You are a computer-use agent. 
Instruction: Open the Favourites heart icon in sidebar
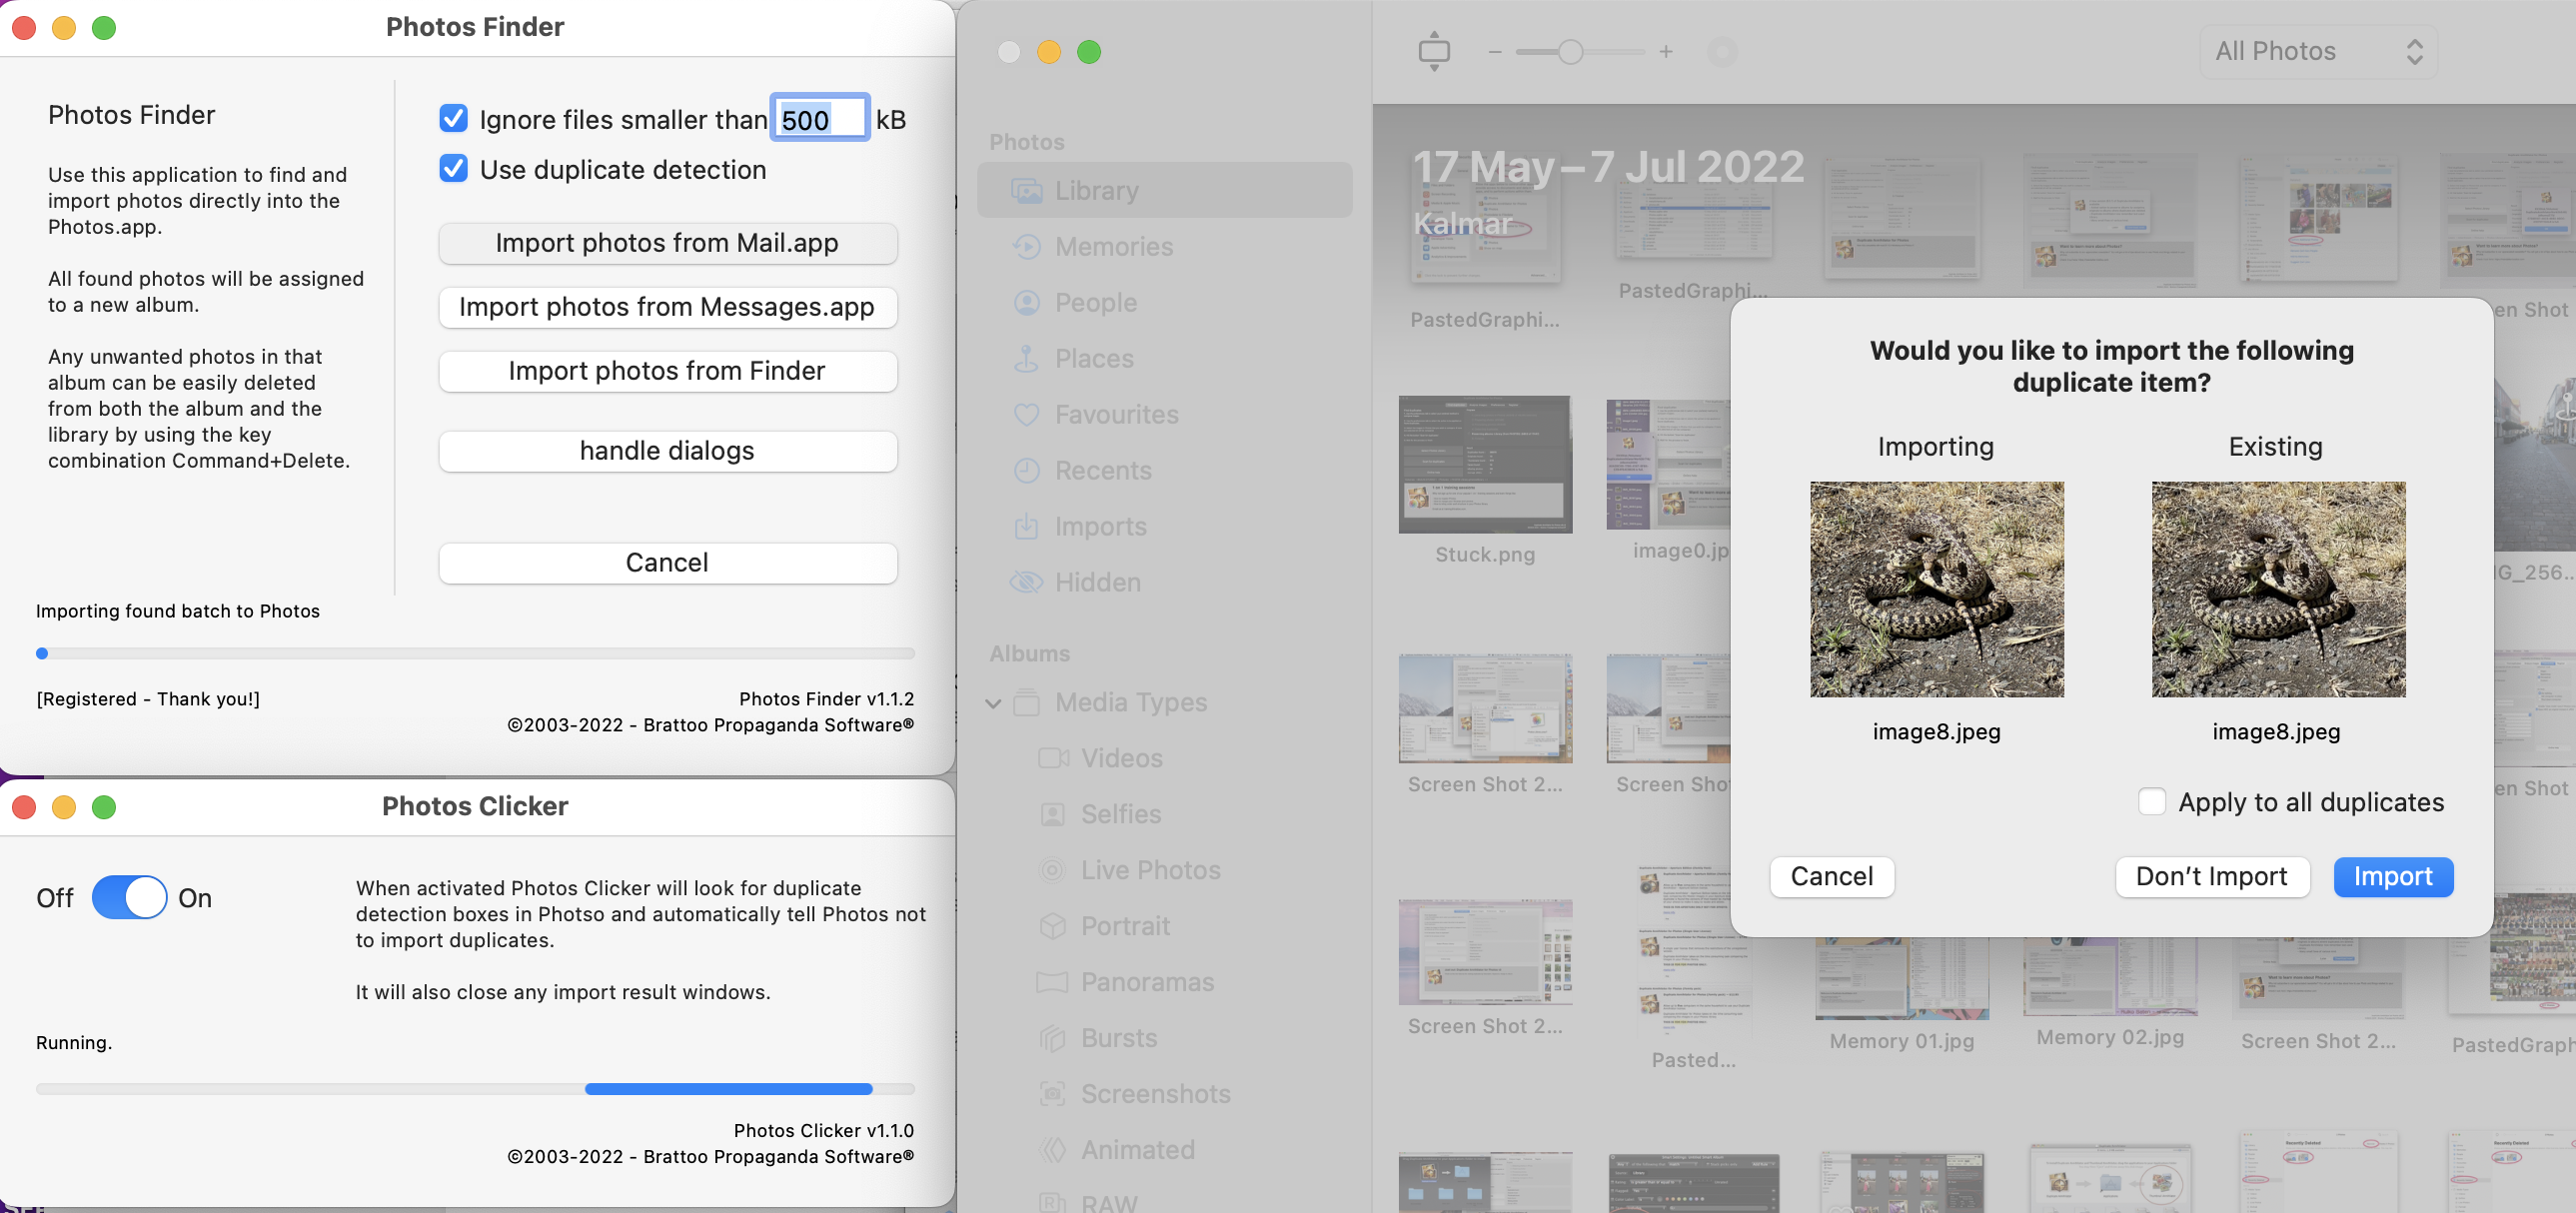click(1026, 414)
